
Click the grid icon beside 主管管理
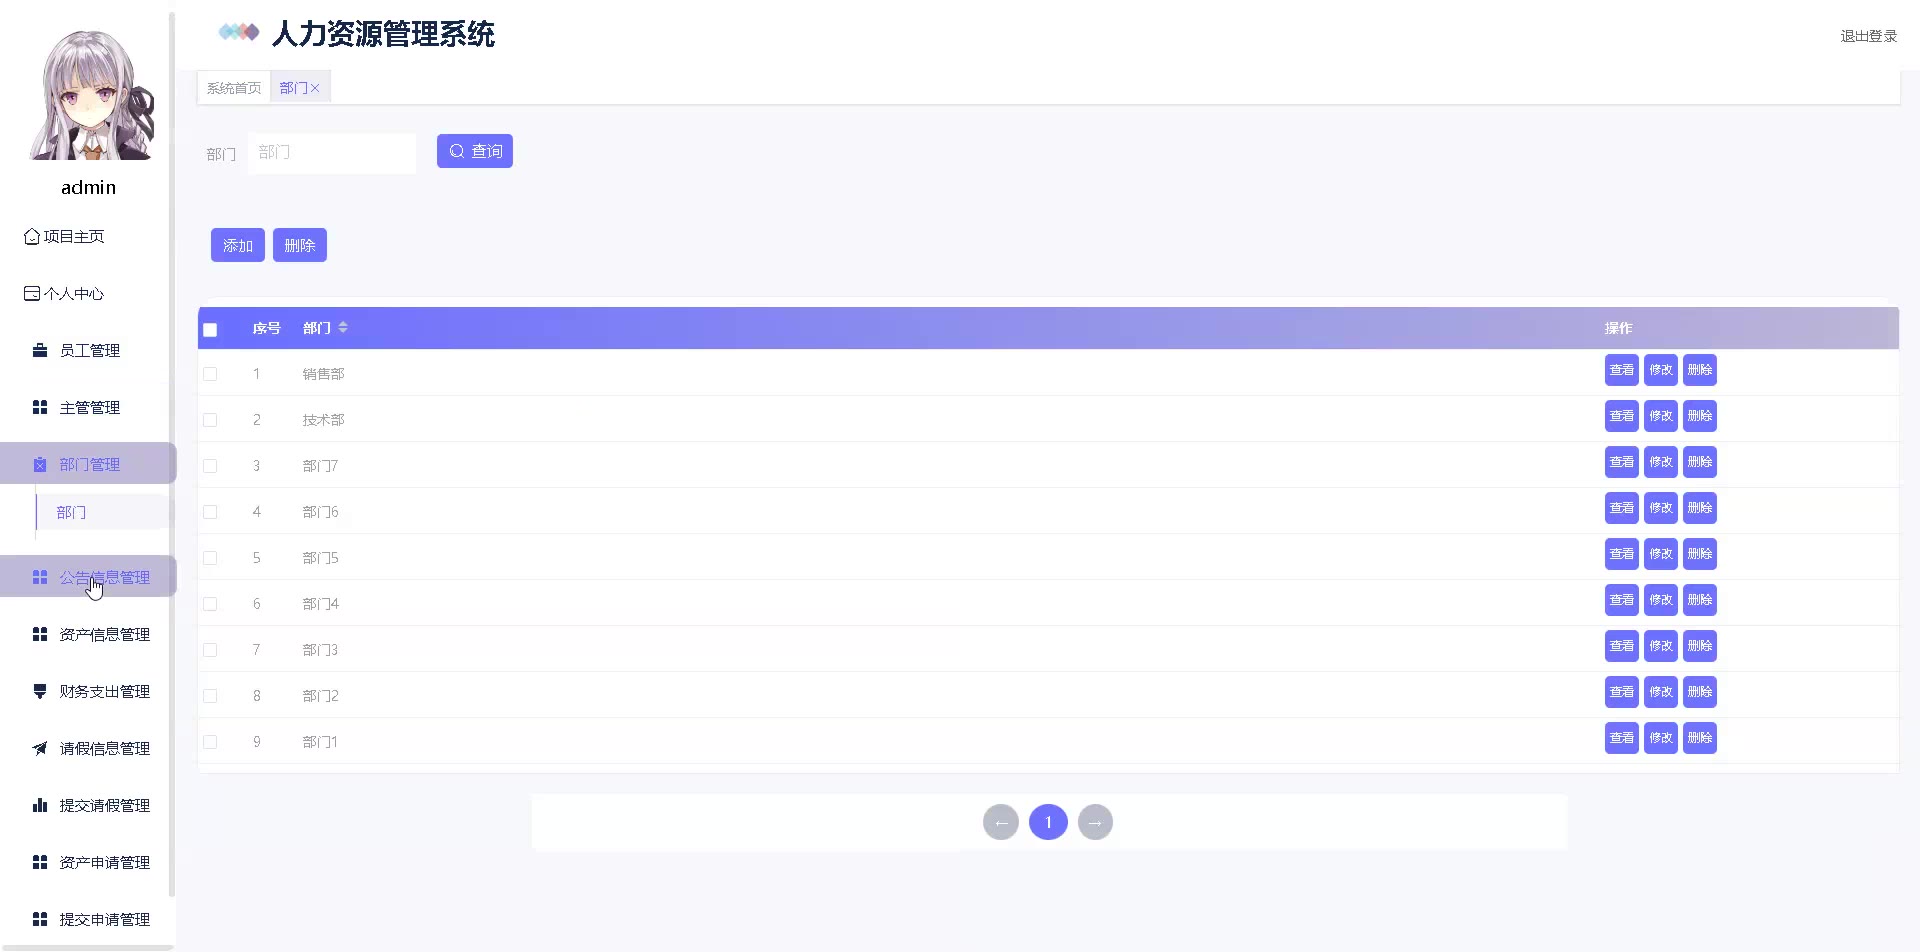[x=40, y=407]
